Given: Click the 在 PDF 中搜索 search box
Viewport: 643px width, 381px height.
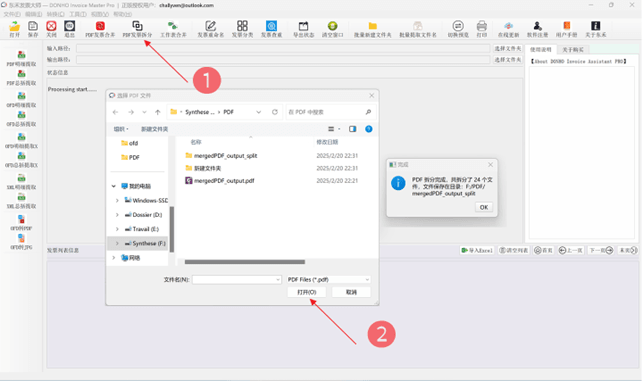Looking at the screenshot, I should (x=330, y=112).
